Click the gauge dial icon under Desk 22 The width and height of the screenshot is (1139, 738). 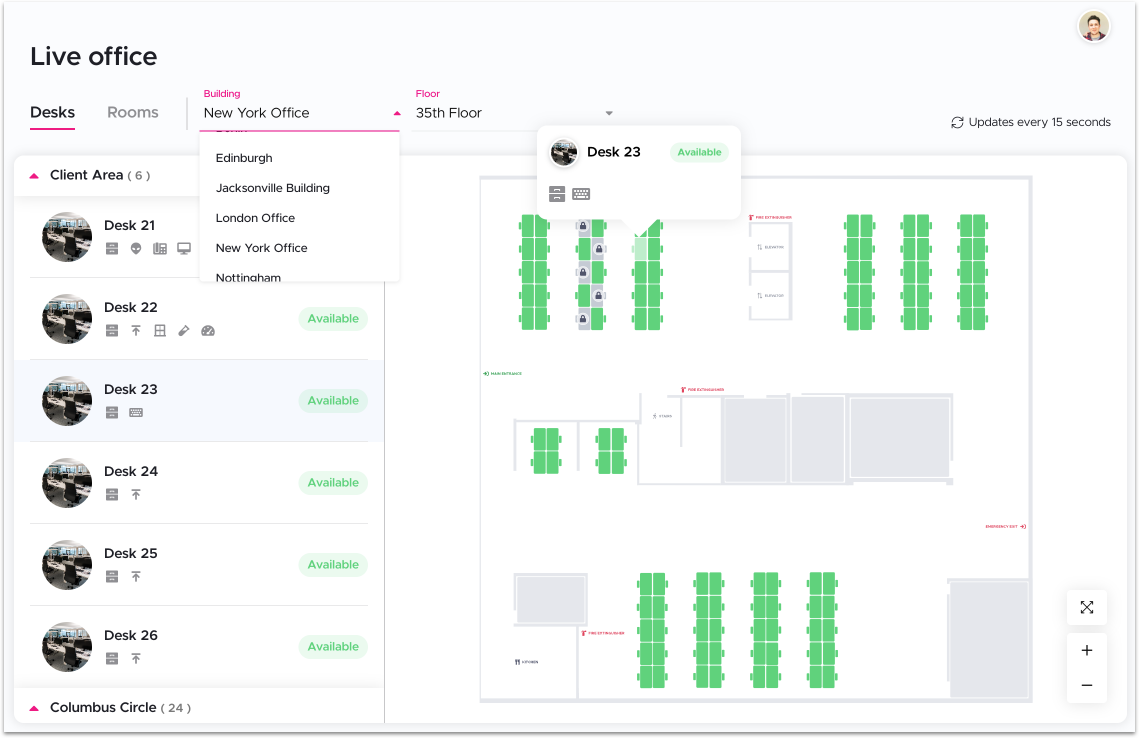click(208, 331)
